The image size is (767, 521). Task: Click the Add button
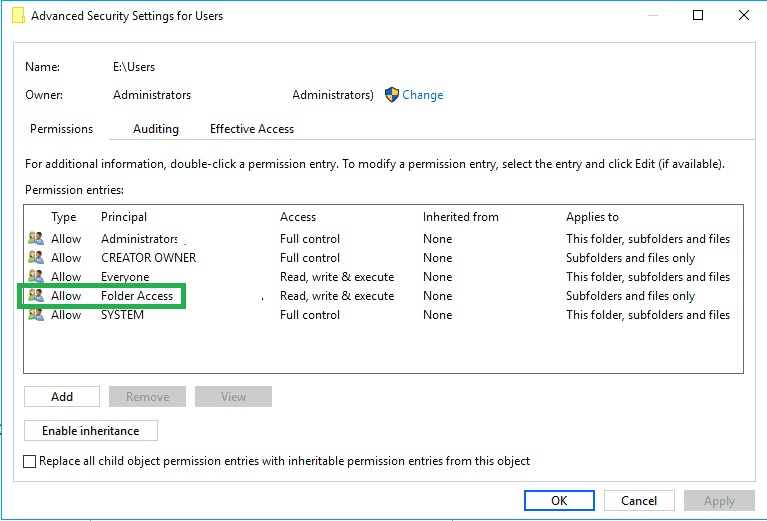(62, 396)
